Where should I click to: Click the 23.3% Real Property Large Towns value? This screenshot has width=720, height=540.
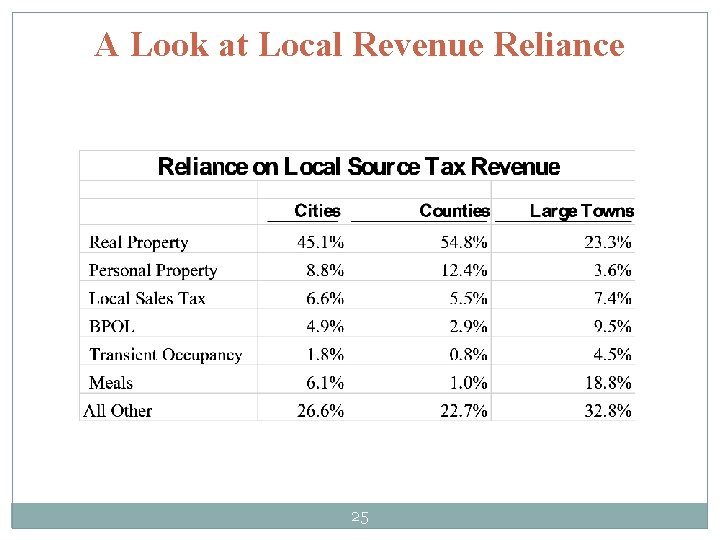pos(608,242)
